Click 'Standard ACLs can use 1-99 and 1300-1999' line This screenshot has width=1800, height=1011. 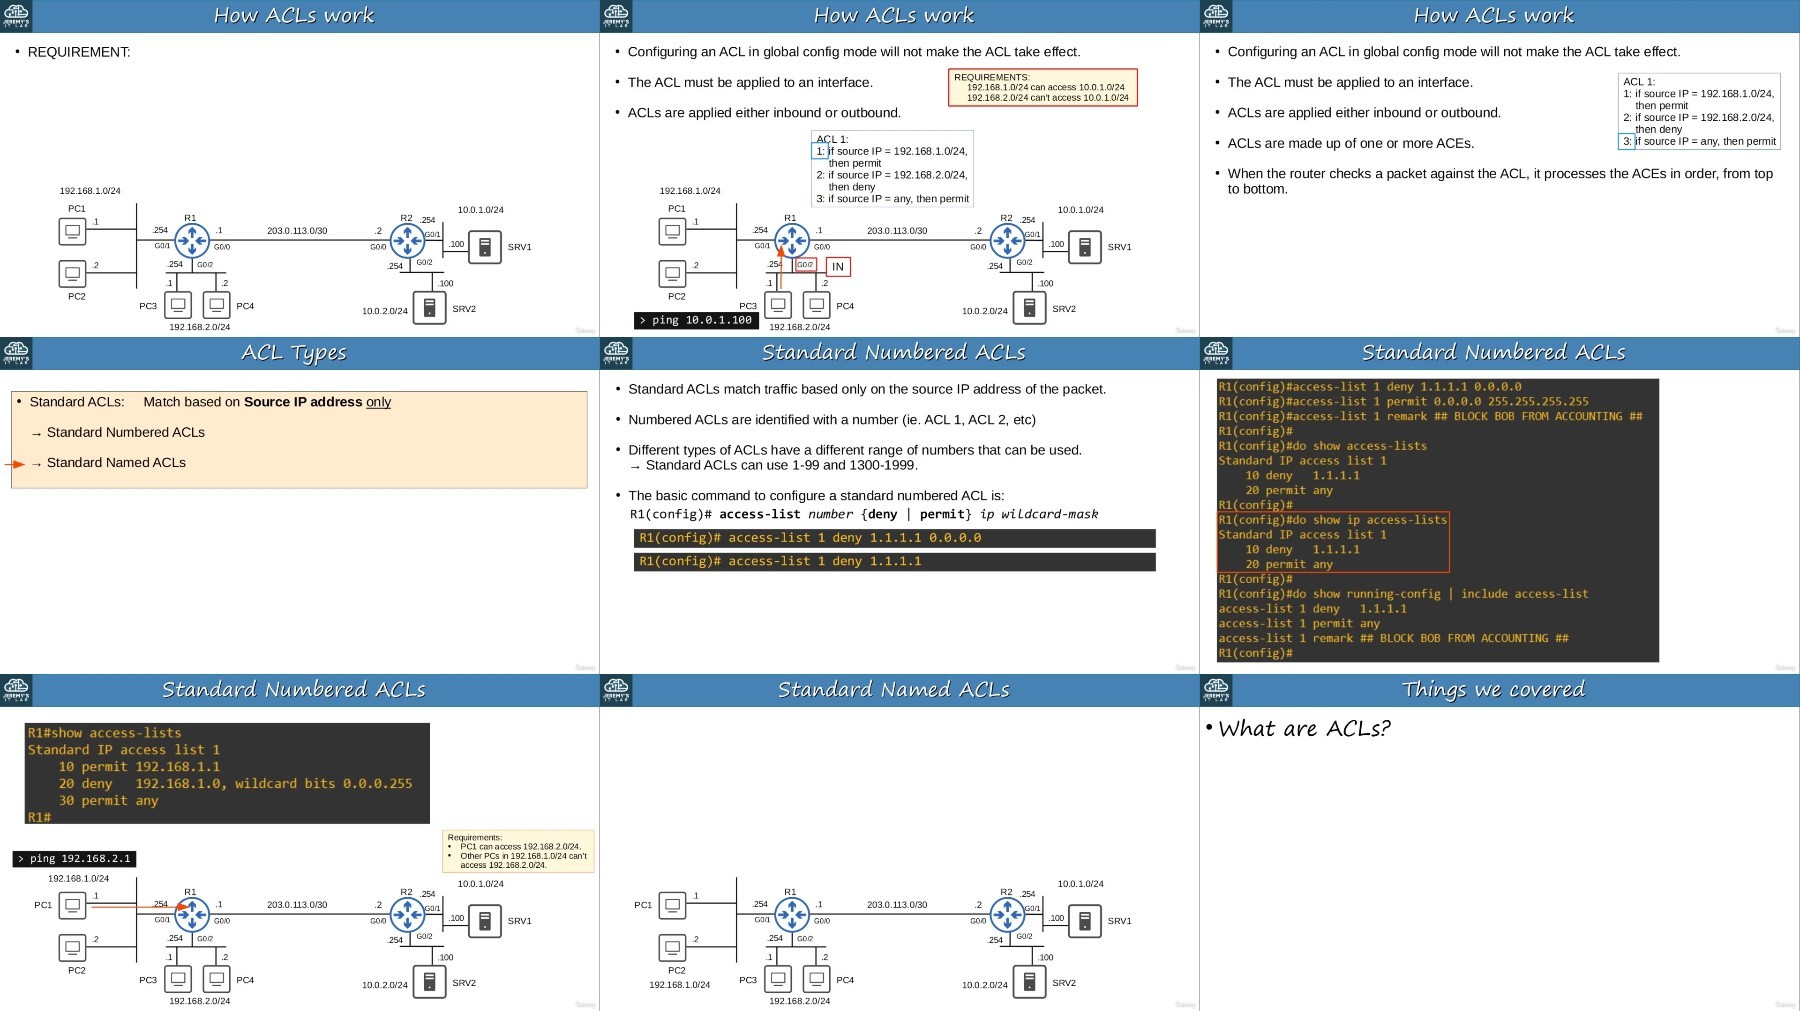(x=781, y=465)
